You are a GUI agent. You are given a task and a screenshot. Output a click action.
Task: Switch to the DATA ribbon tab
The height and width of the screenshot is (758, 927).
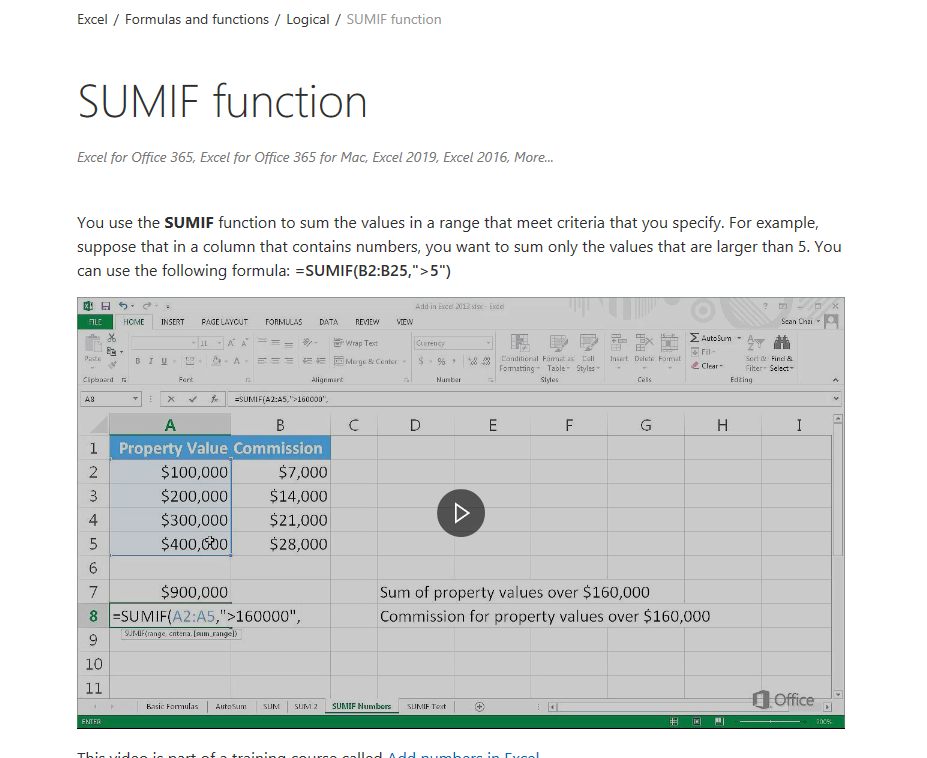[328, 322]
